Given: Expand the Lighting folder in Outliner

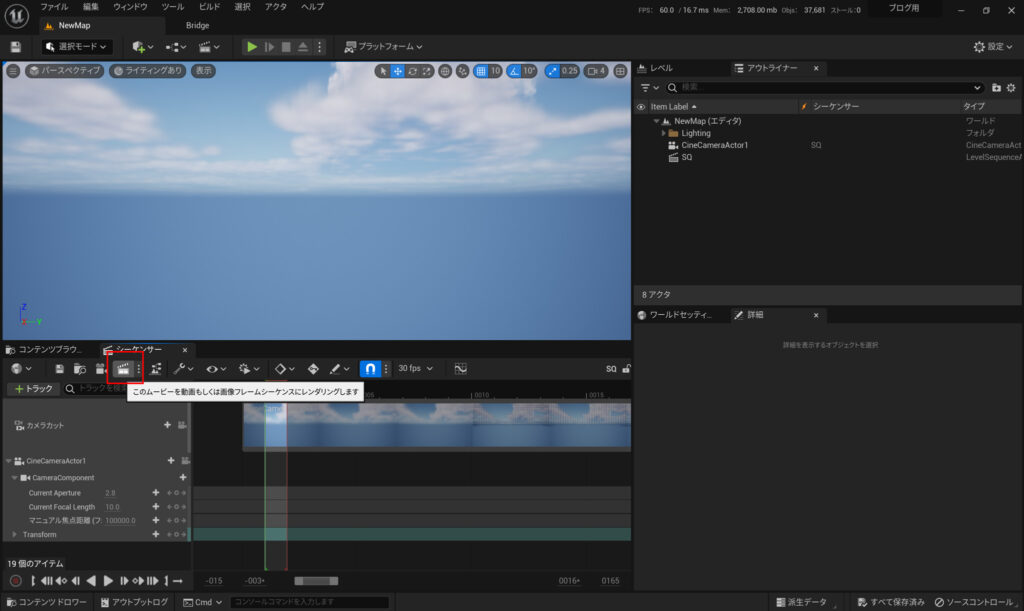Looking at the screenshot, I should tap(663, 133).
